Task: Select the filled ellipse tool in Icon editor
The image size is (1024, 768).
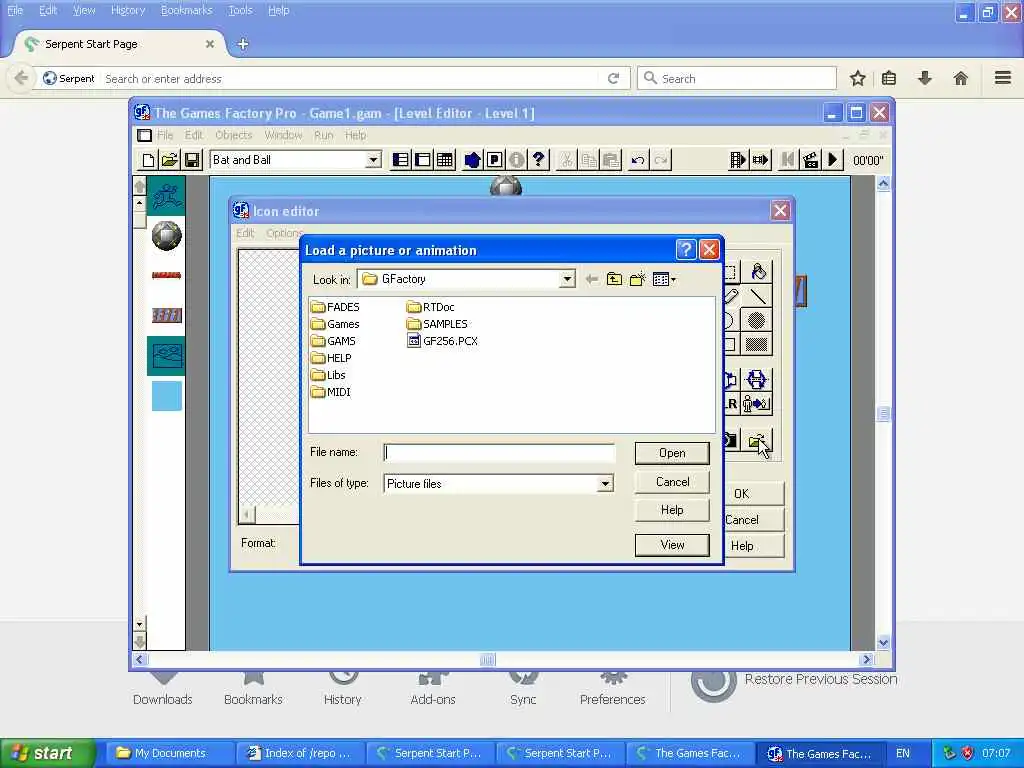Action: coord(757,320)
